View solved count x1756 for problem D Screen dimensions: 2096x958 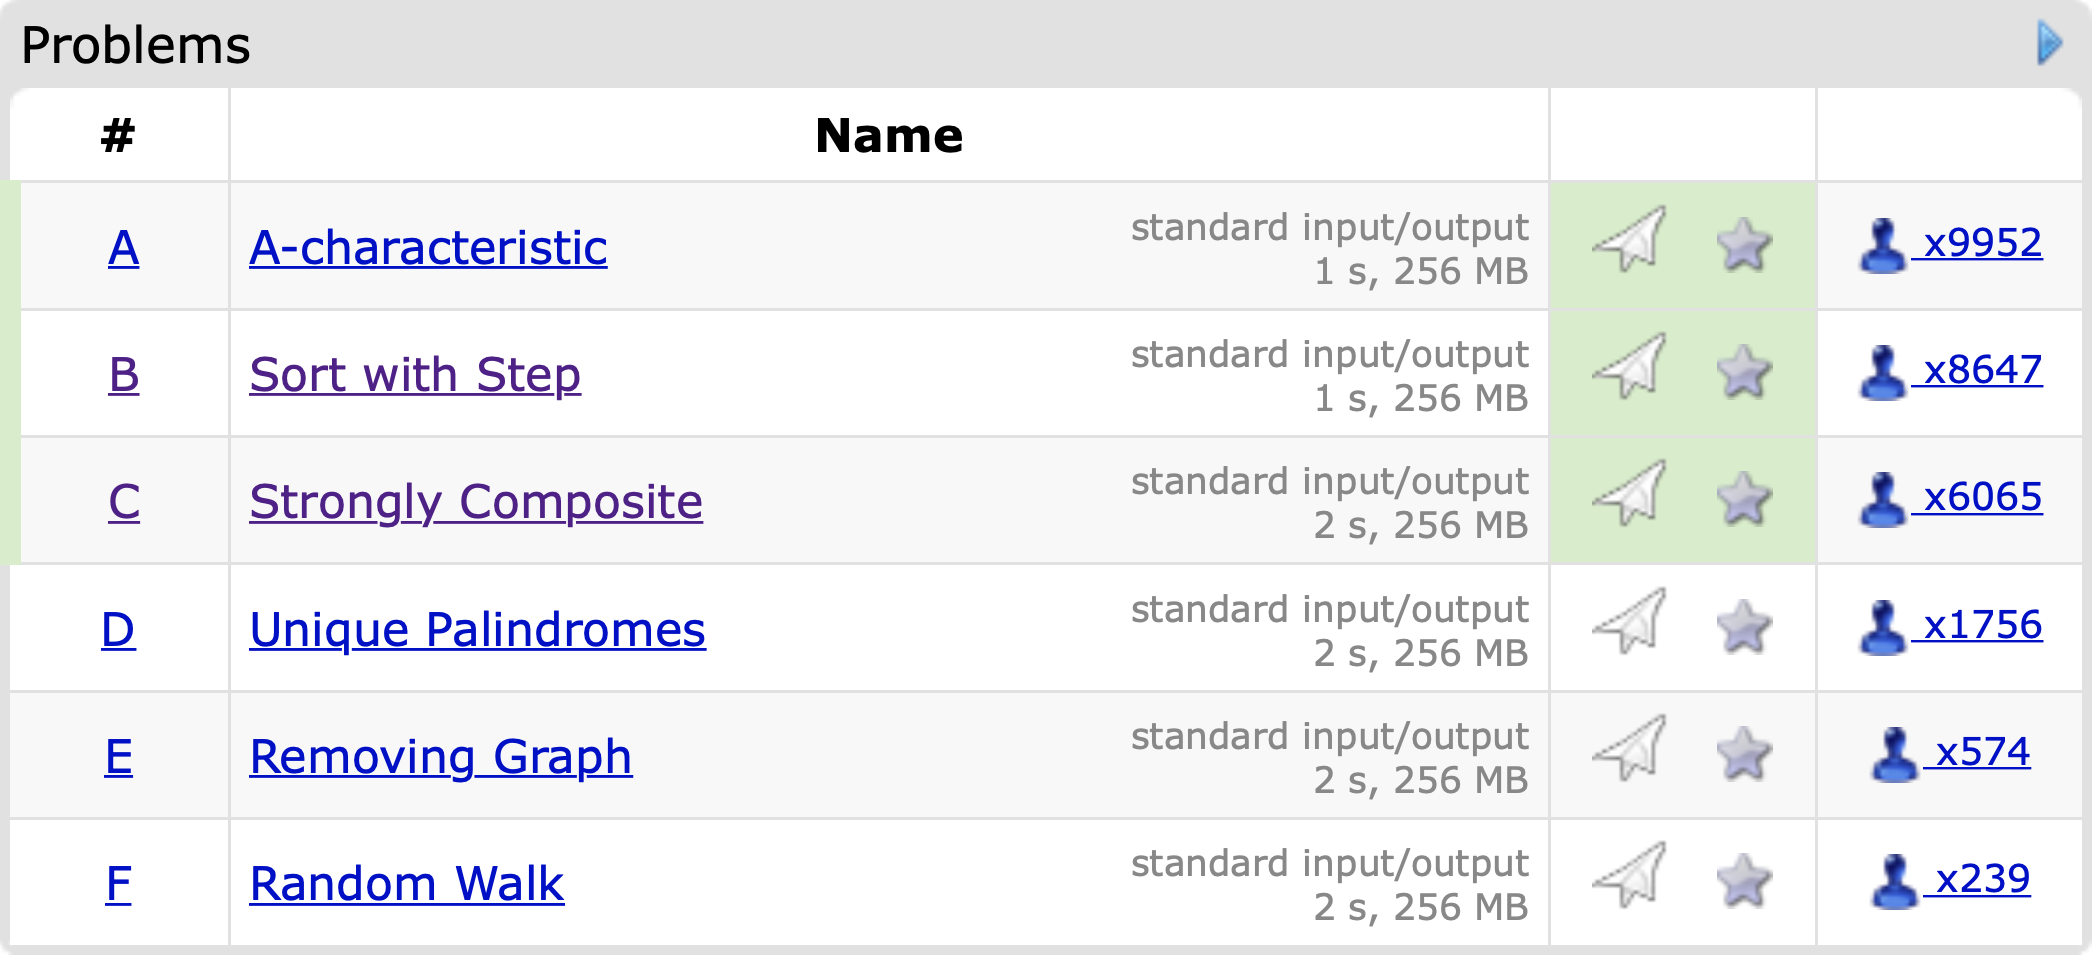point(1982,625)
